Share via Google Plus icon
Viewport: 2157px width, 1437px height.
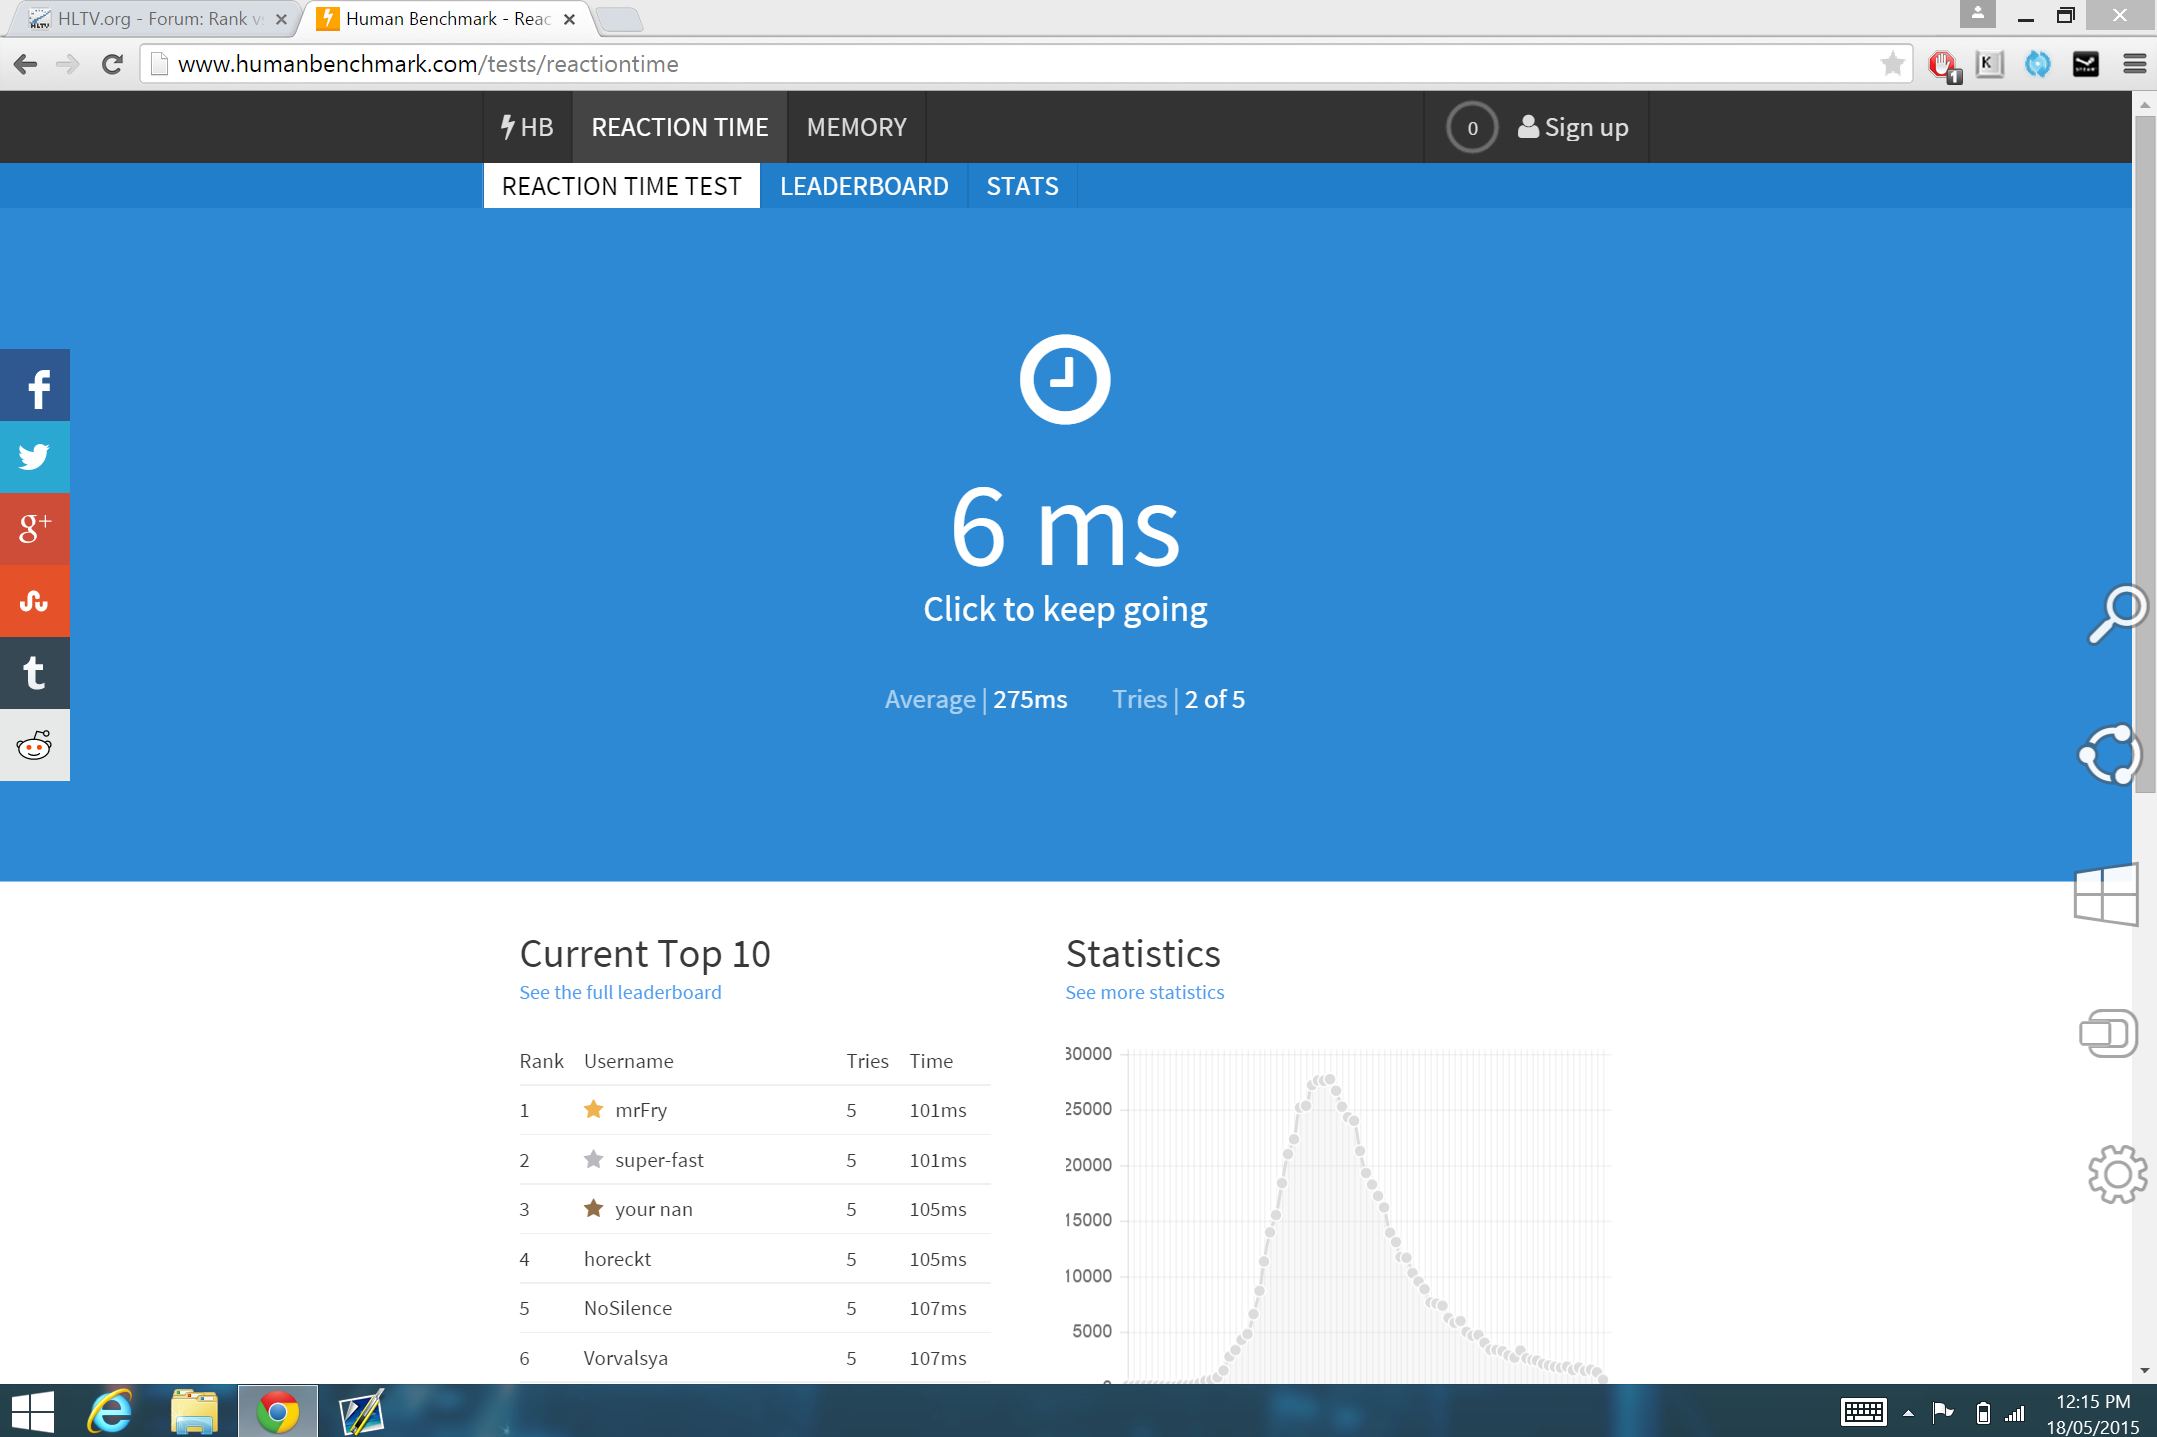(35, 529)
